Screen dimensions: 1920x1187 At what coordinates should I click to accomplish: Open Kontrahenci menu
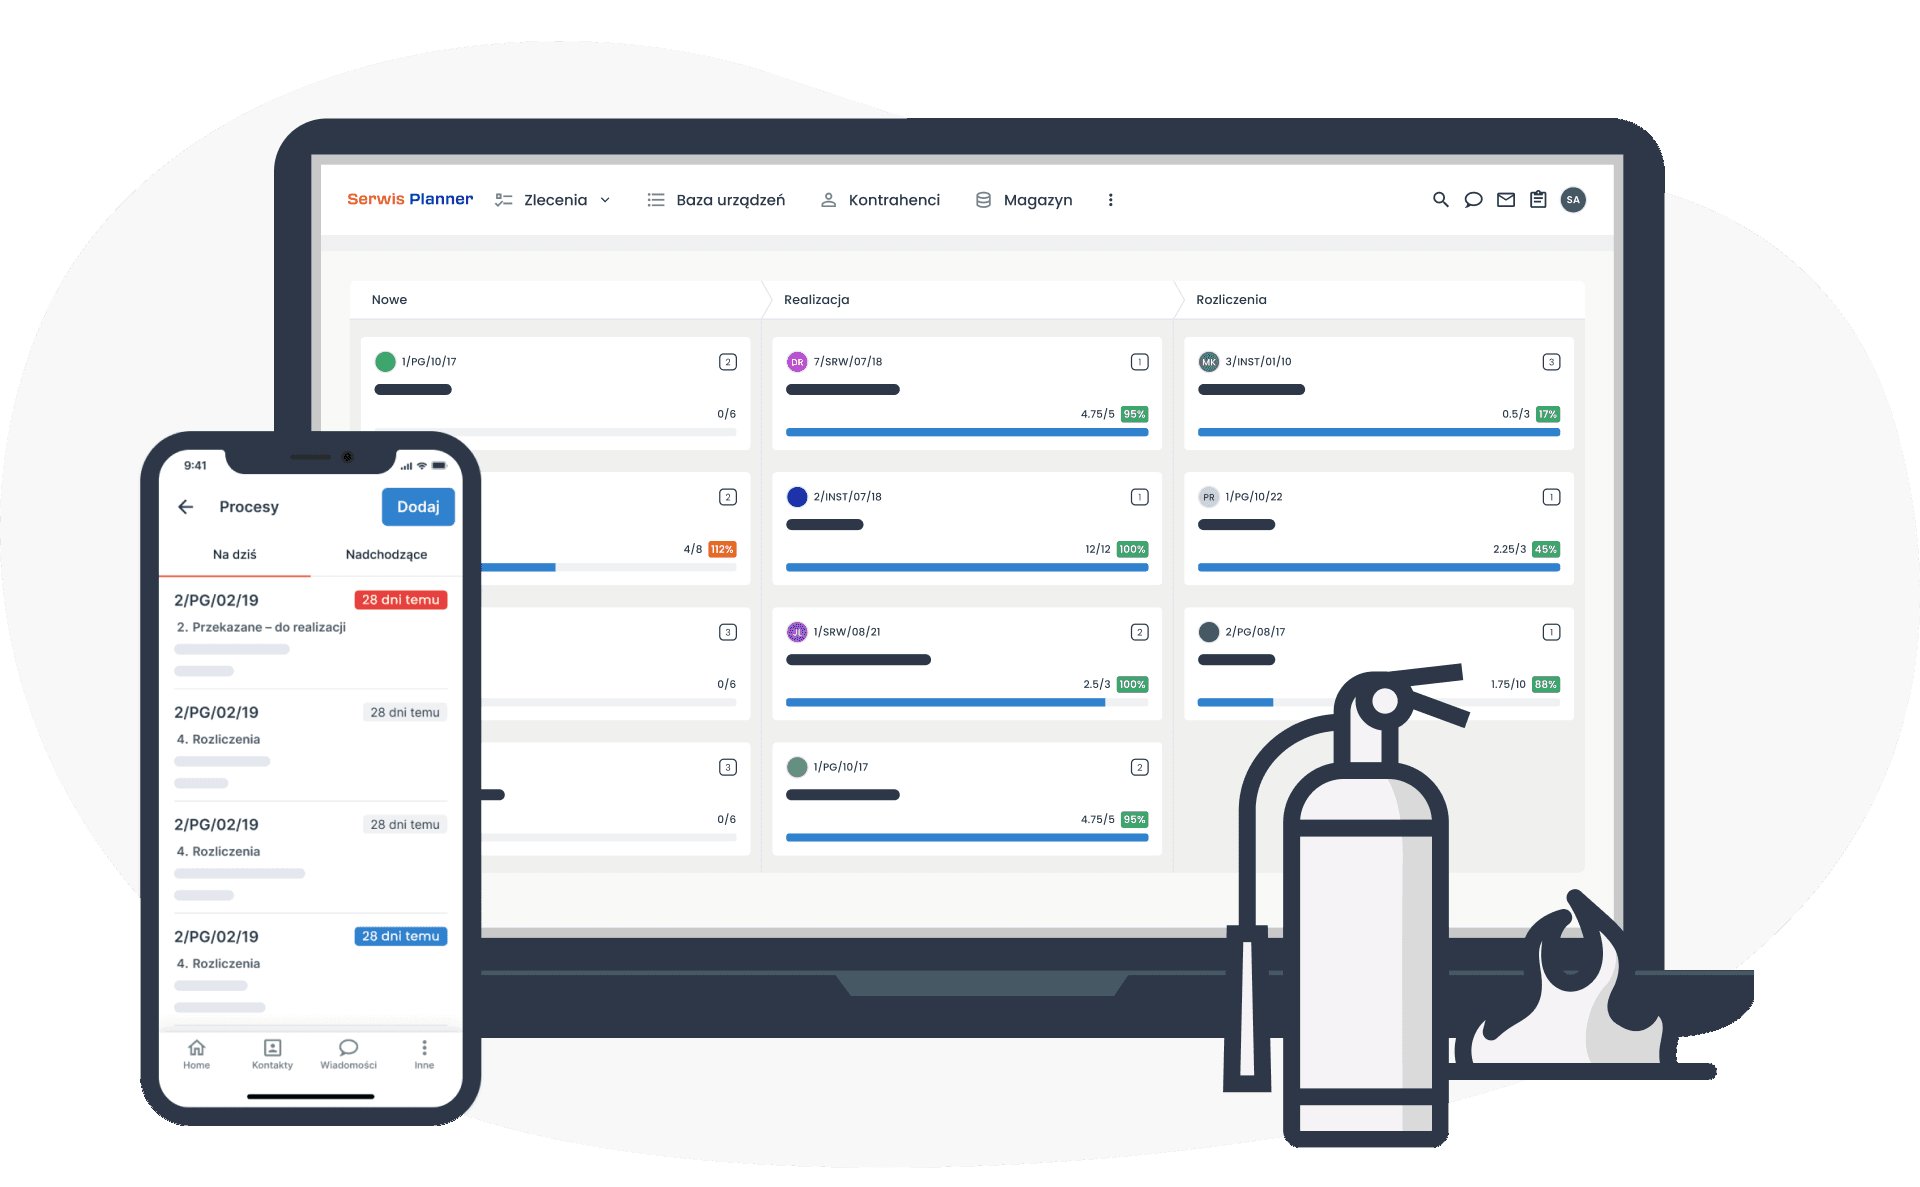click(880, 200)
